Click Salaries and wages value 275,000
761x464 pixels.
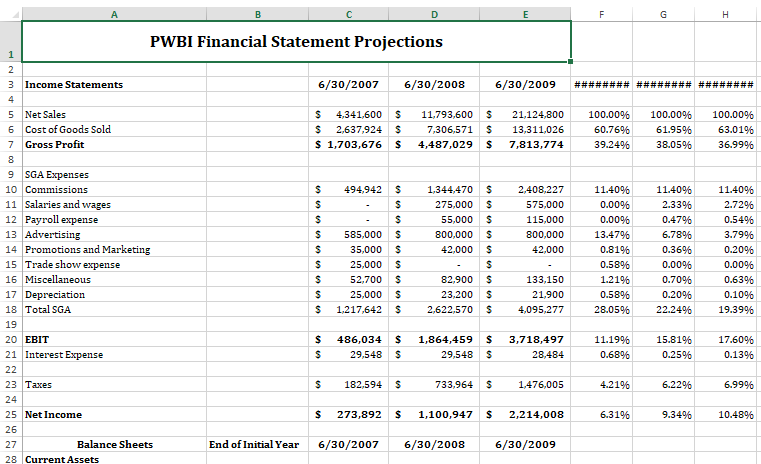coord(453,205)
